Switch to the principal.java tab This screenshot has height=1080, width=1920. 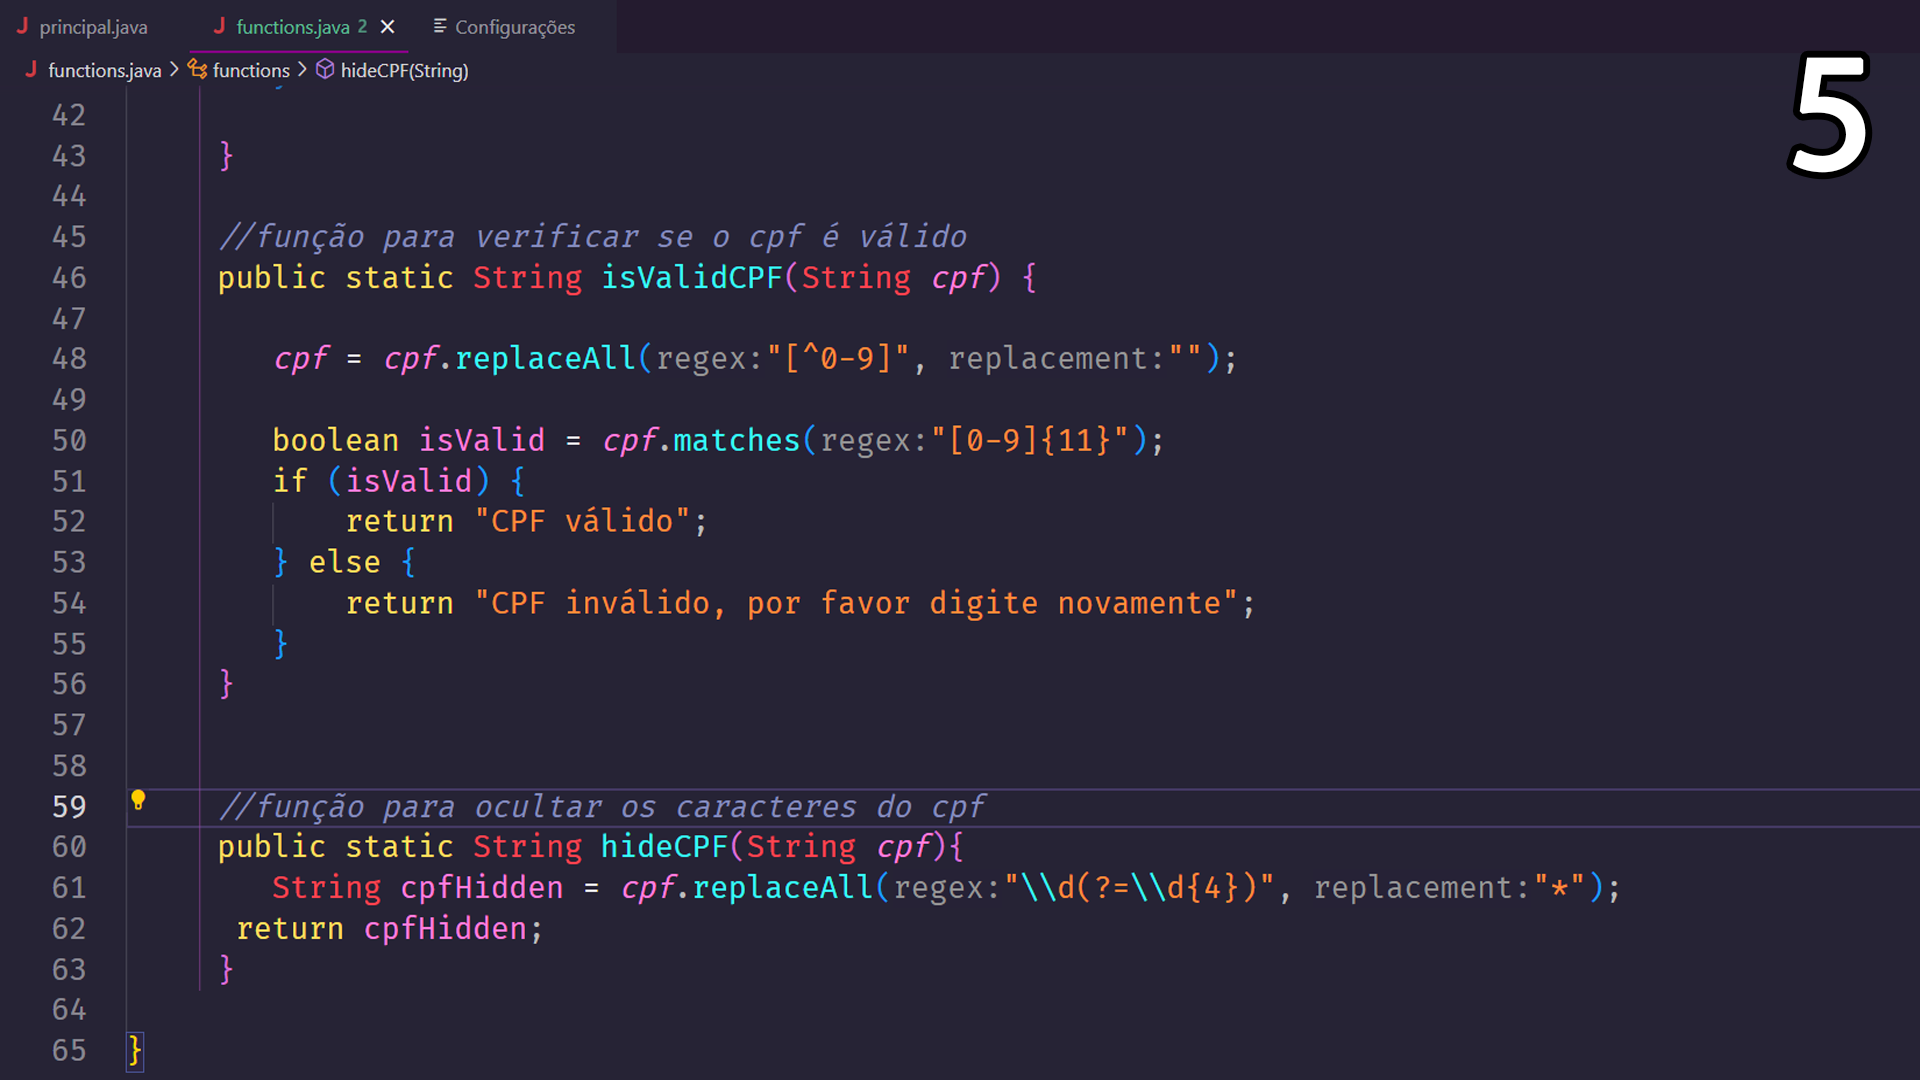82,27
